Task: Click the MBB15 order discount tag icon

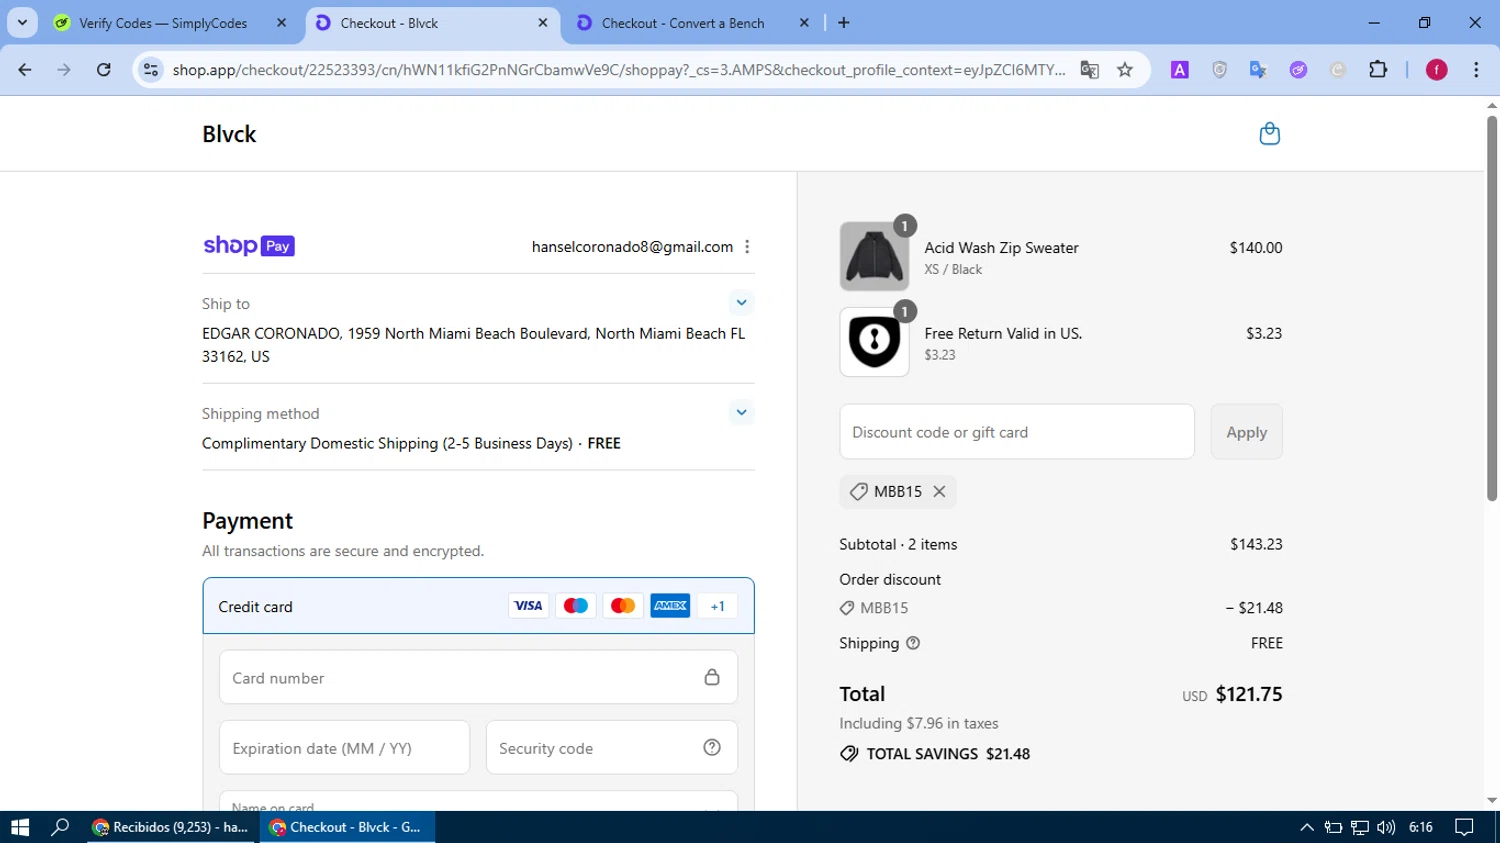Action: tap(847, 608)
